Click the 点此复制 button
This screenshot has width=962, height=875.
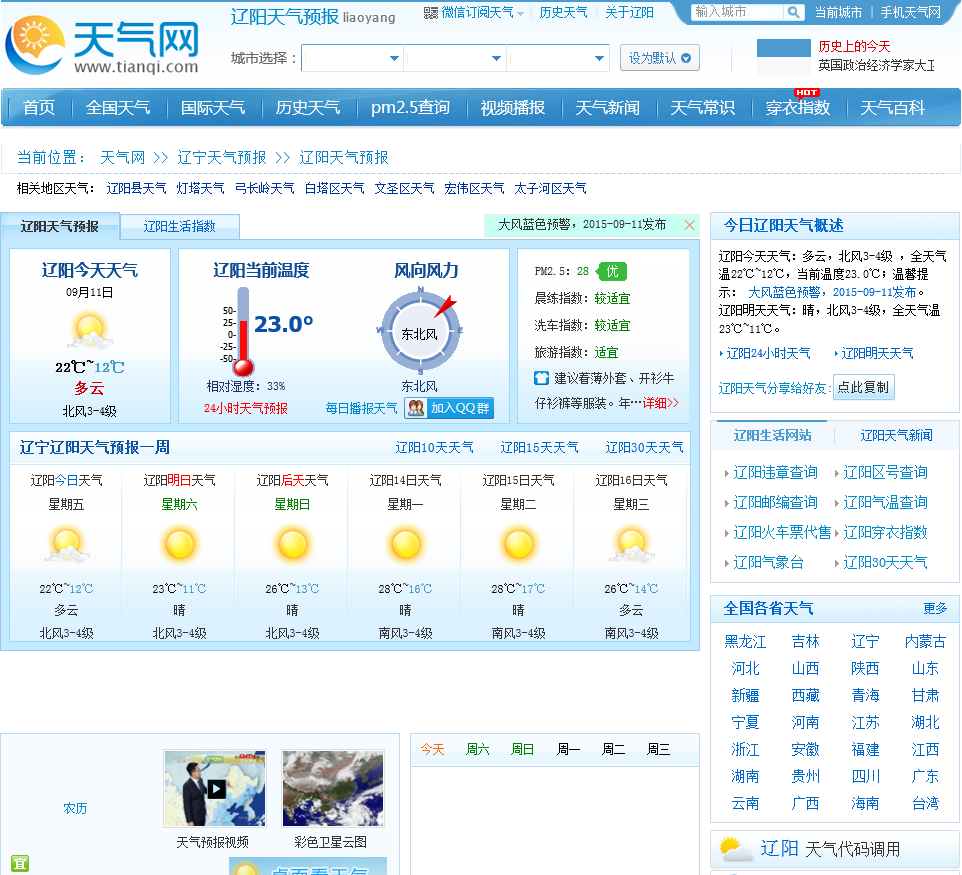click(x=863, y=387)
